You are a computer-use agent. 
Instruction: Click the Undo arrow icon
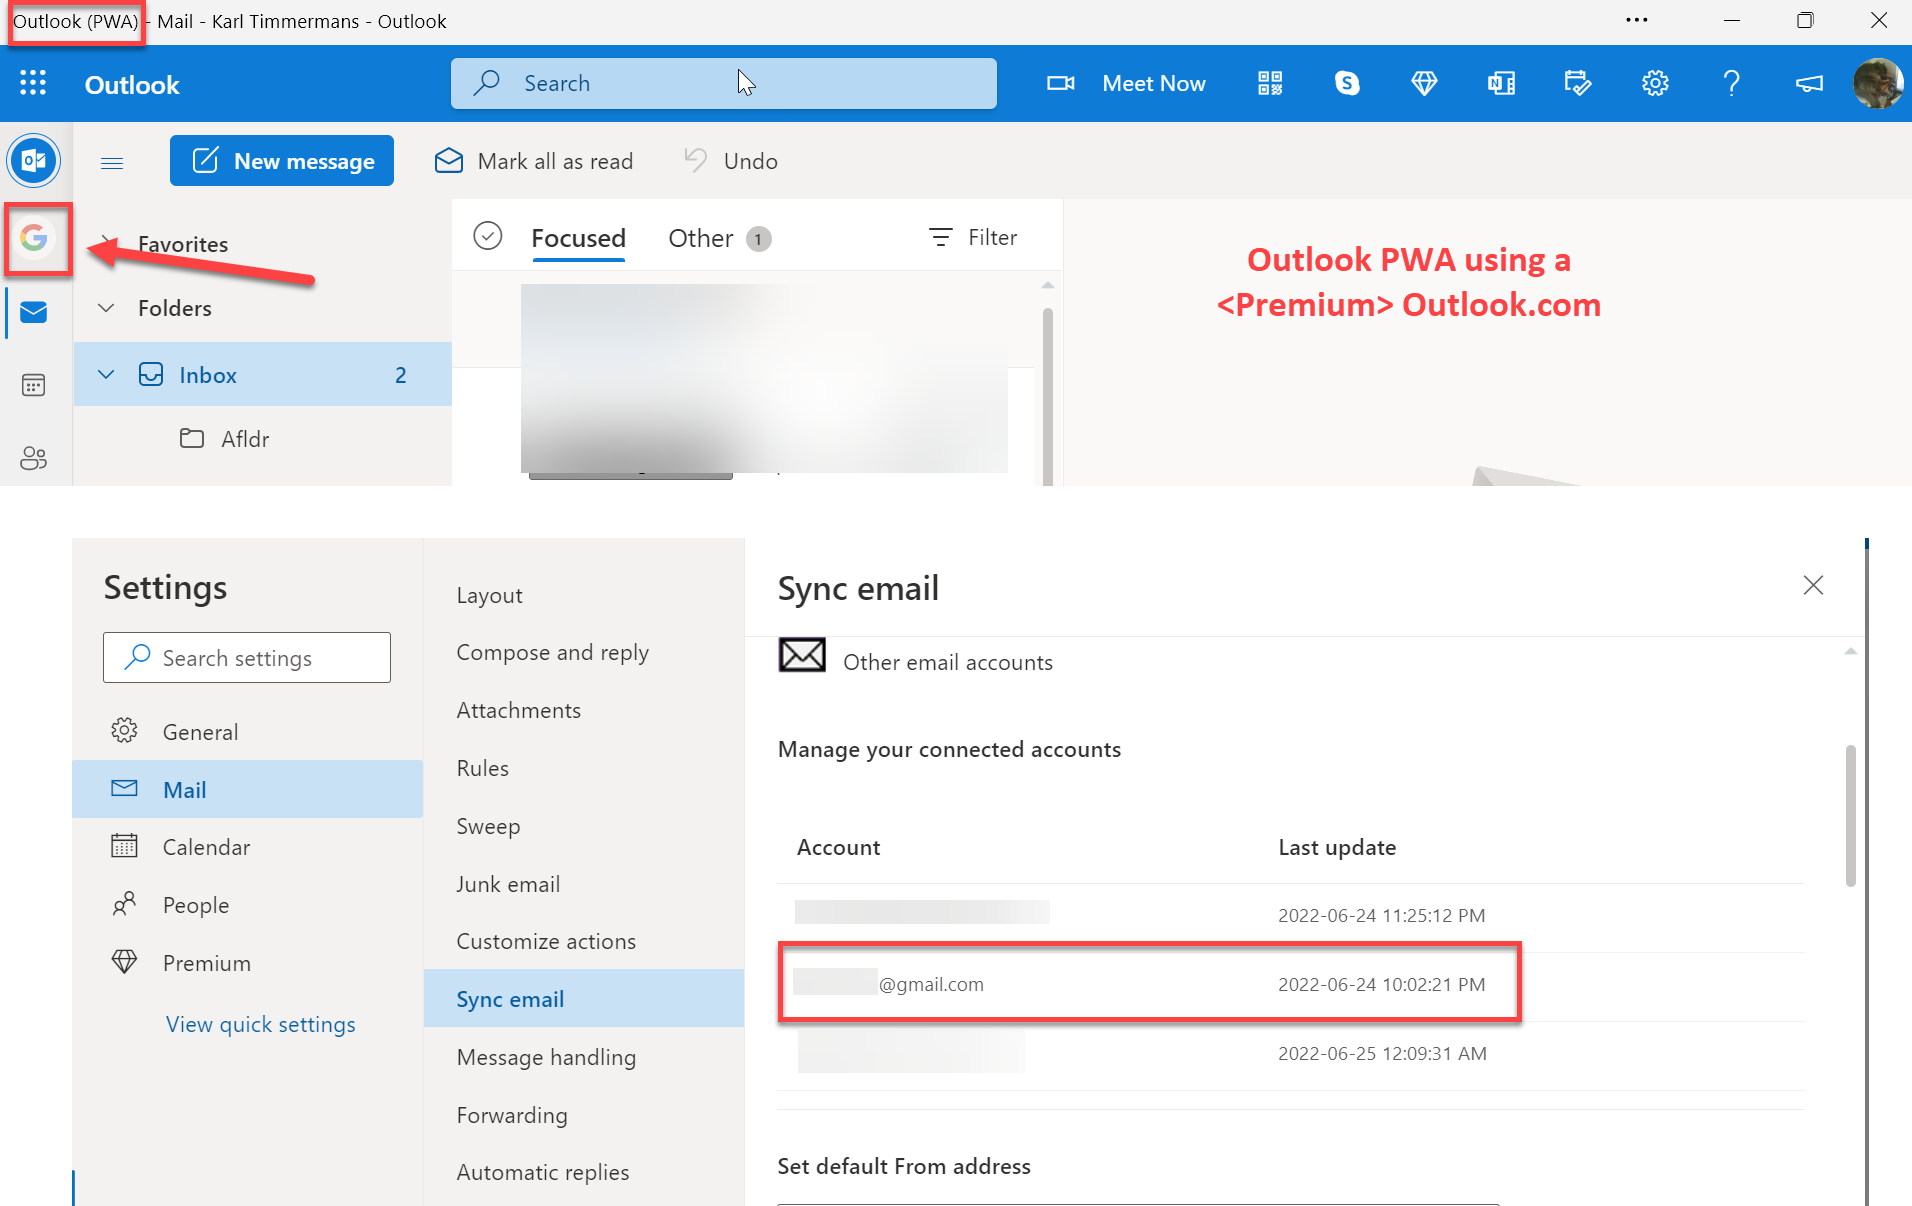pyautogui.click(x=696, y=160)
